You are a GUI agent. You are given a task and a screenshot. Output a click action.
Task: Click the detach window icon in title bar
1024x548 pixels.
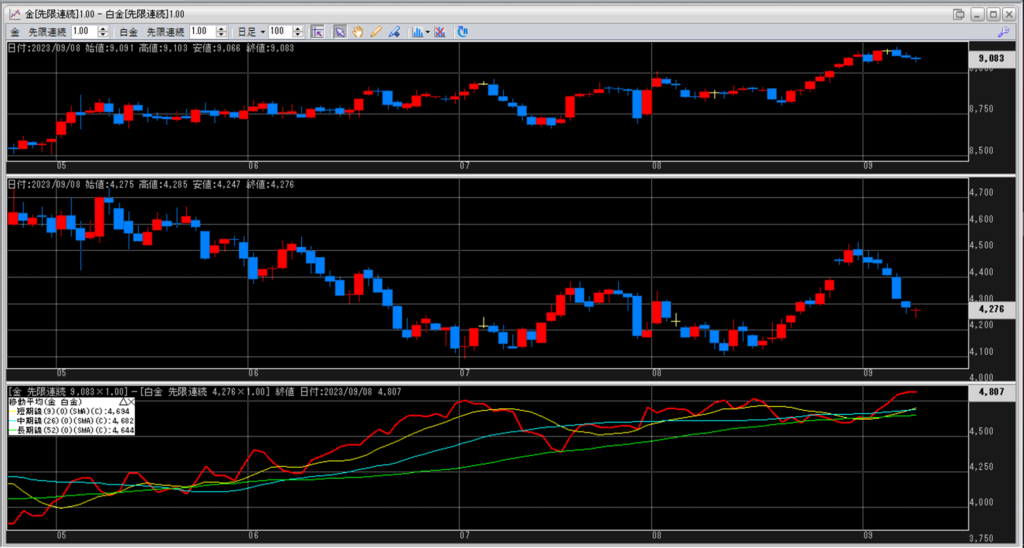pos(958,13)
